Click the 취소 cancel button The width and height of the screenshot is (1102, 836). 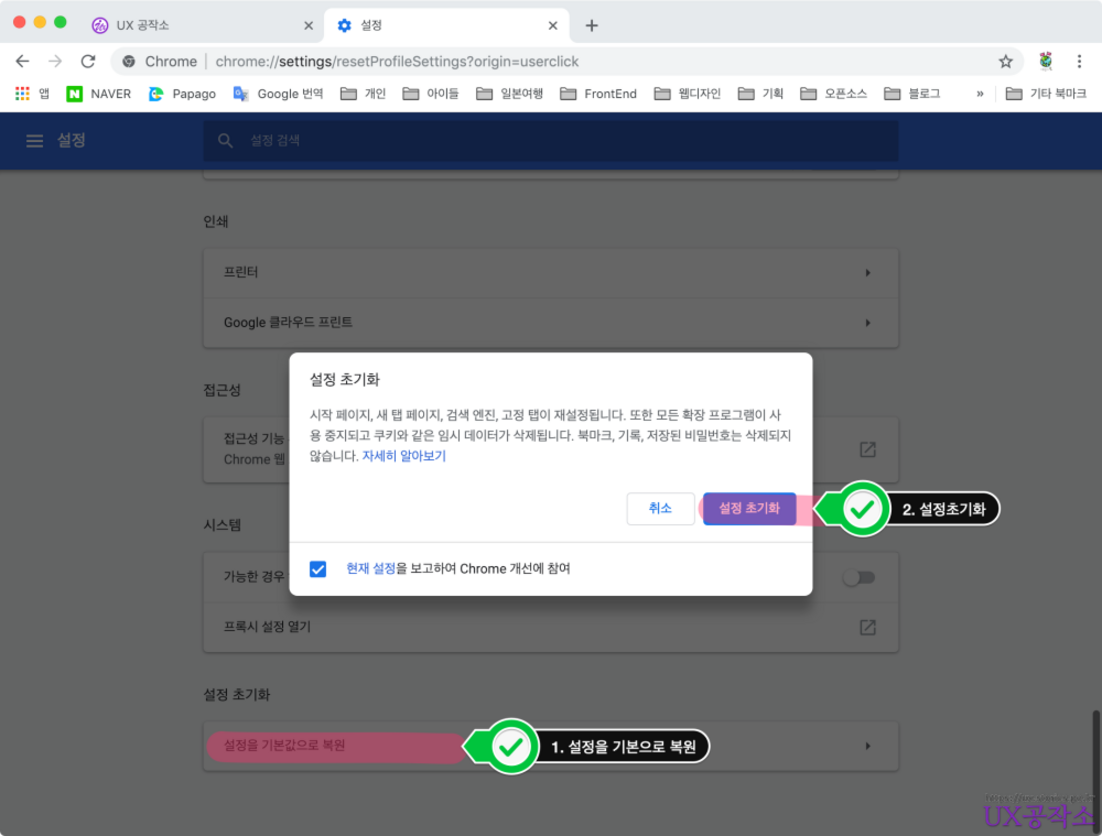click(660, 509)
